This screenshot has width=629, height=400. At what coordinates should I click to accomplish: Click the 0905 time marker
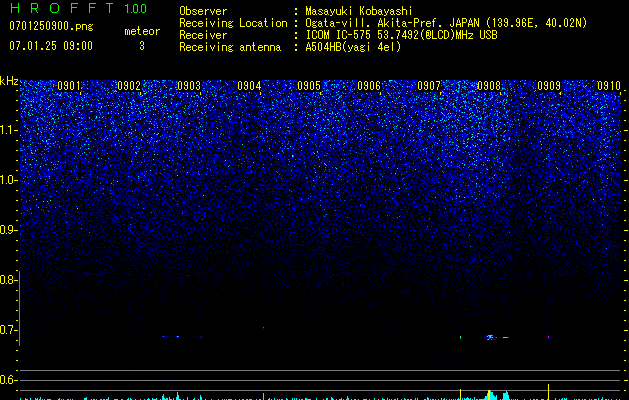coord(309,86)
